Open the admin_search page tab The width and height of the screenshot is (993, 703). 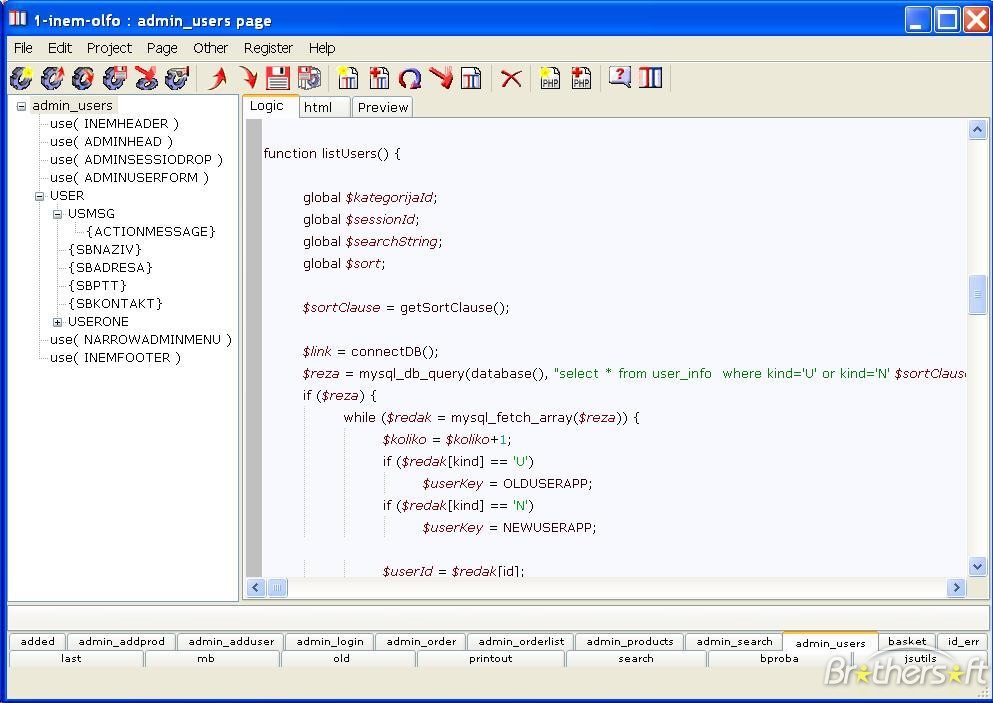click(x=735, y=642)
